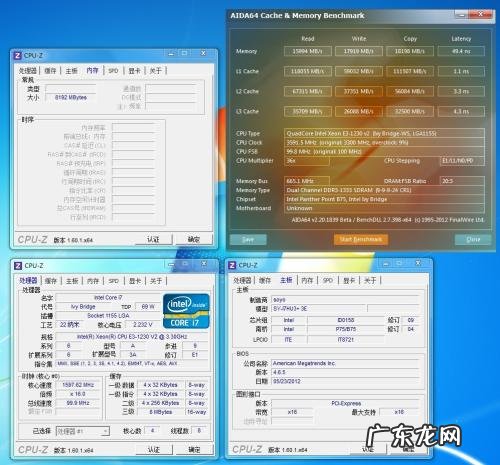Screen dimensions: 500x465
Task: Select 处理器 tab in processor CPU-Z window
Action: 28,281
